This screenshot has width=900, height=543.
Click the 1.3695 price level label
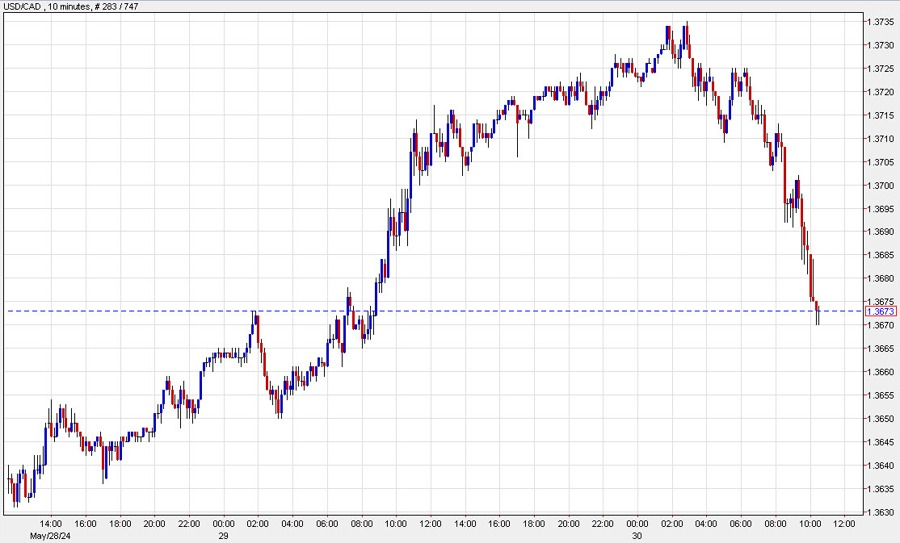pos(880,209)
